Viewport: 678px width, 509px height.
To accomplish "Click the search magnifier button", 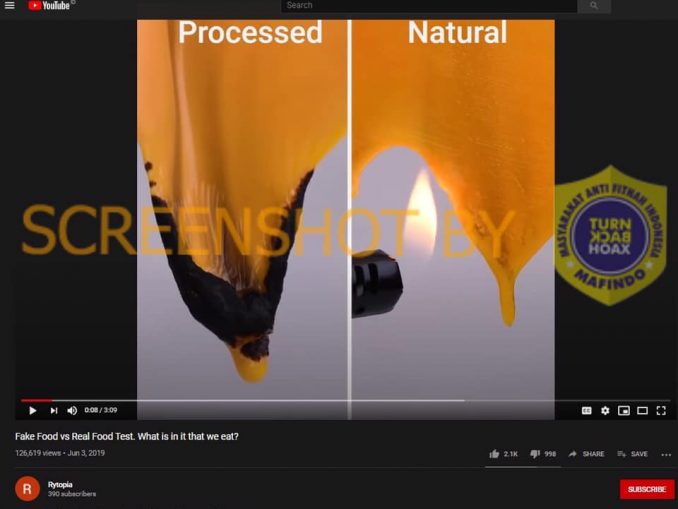I will (594, 6).
